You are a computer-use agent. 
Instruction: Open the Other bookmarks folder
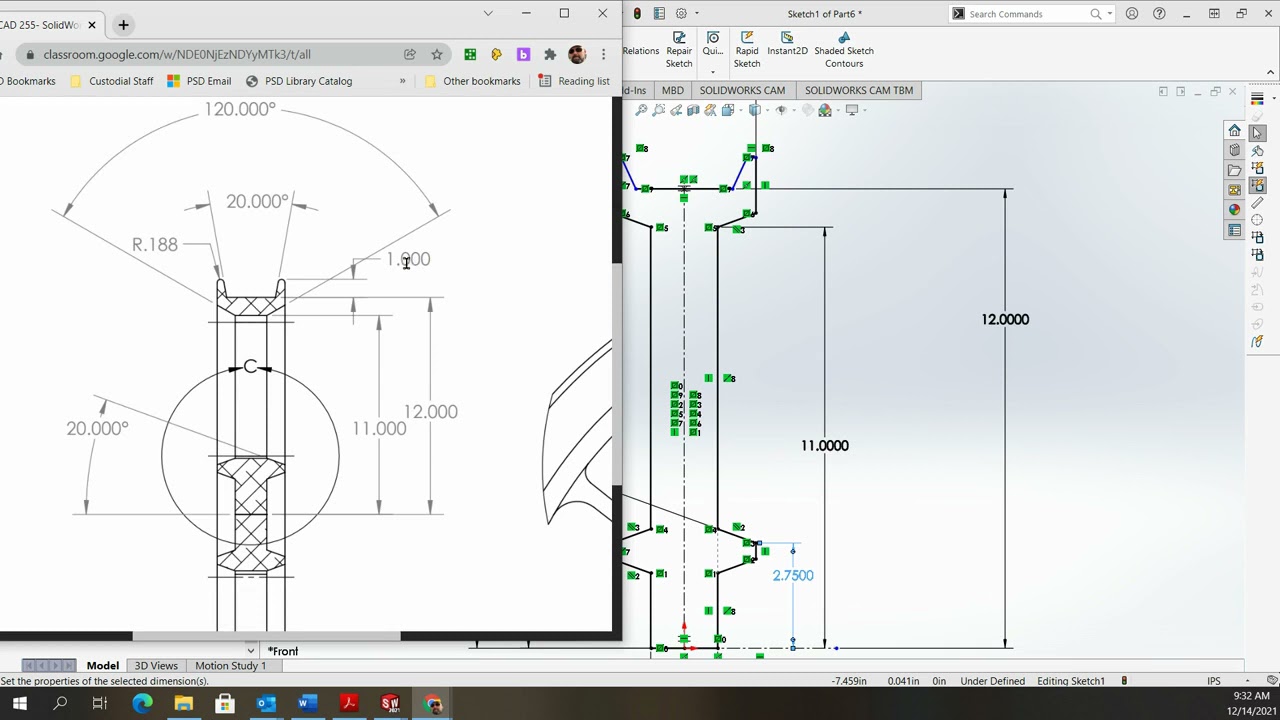[472, 81]
